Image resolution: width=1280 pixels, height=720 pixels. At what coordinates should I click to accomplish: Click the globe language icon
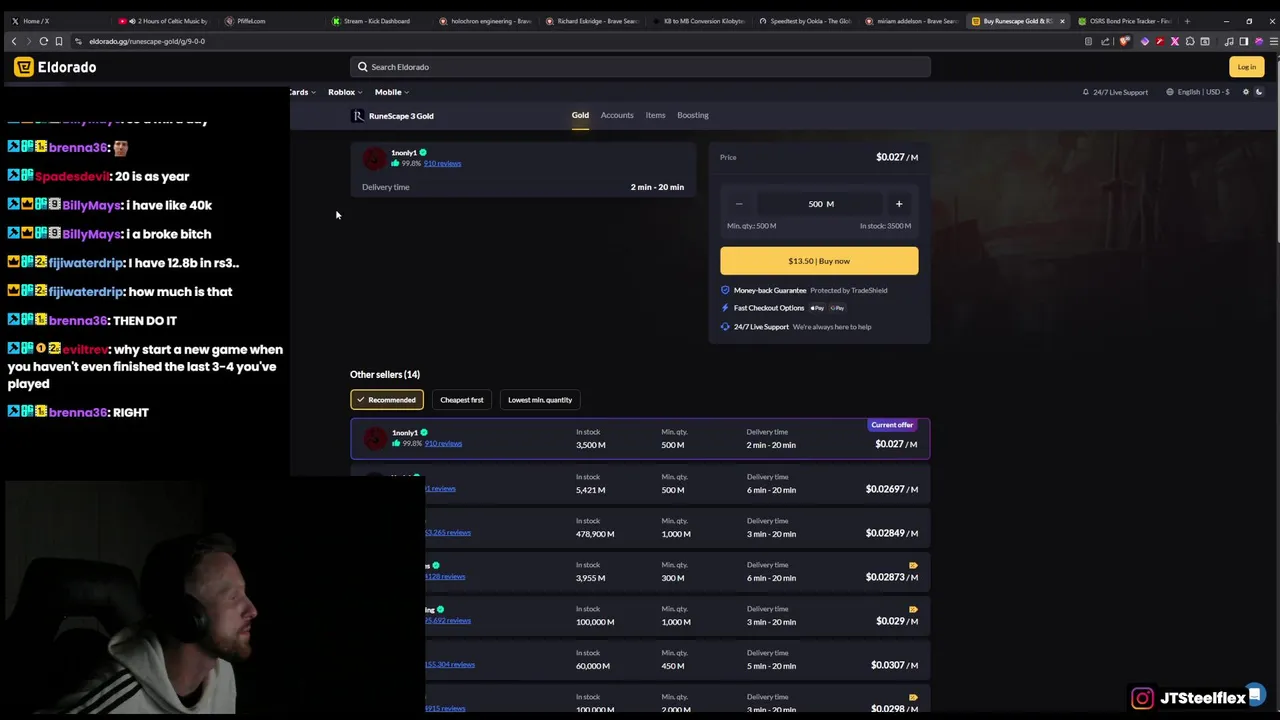(1170, 92)
